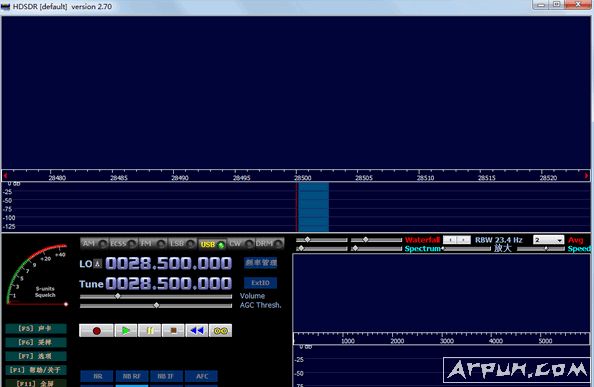
Task: Toggle the A selector next to LO
Action: [x=97, y=264]
